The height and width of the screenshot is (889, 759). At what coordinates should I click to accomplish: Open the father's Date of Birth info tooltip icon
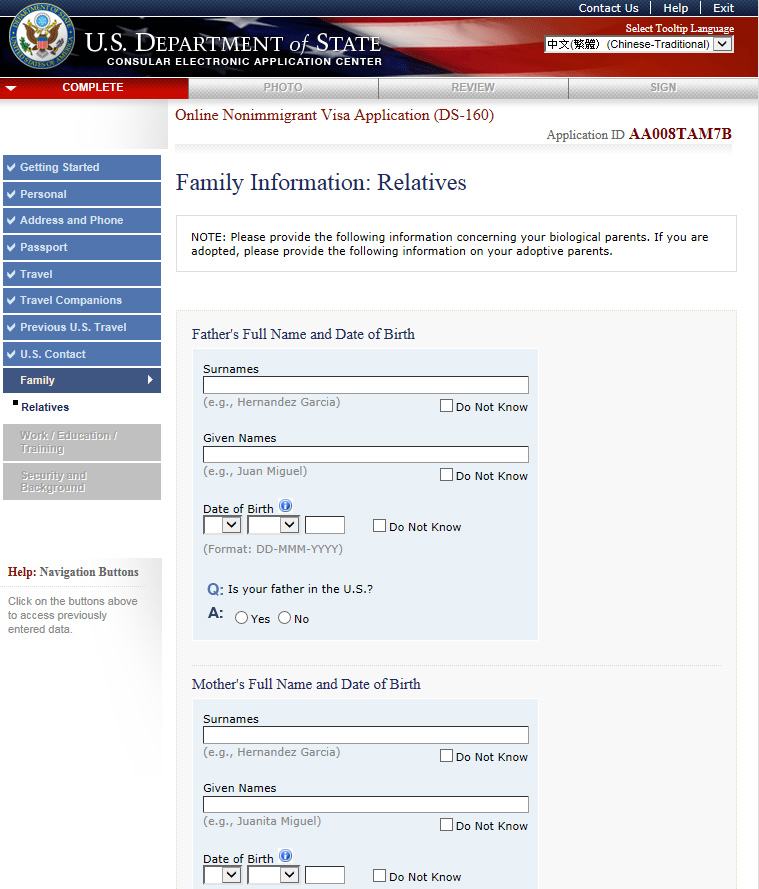[x=286, y=506]
